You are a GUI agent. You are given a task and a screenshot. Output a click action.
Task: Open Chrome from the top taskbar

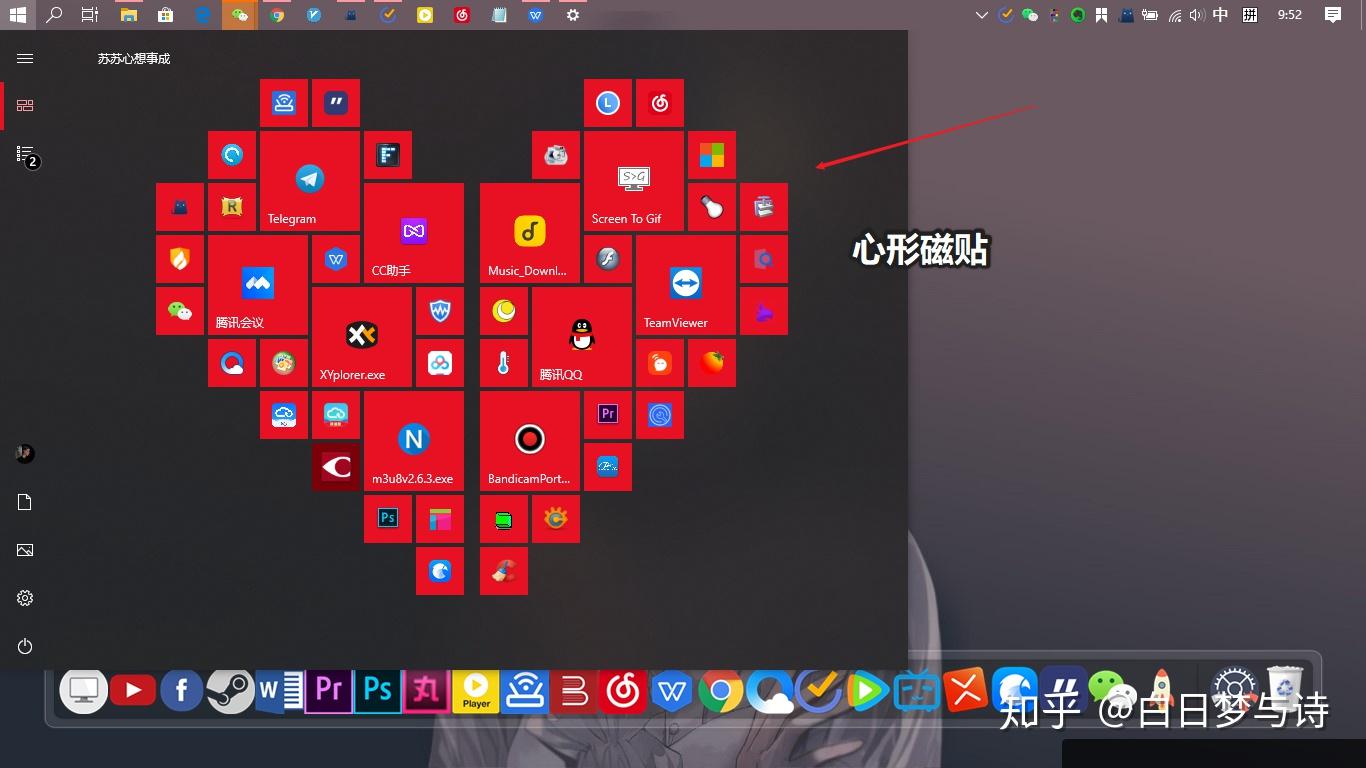tap(277, 15)
